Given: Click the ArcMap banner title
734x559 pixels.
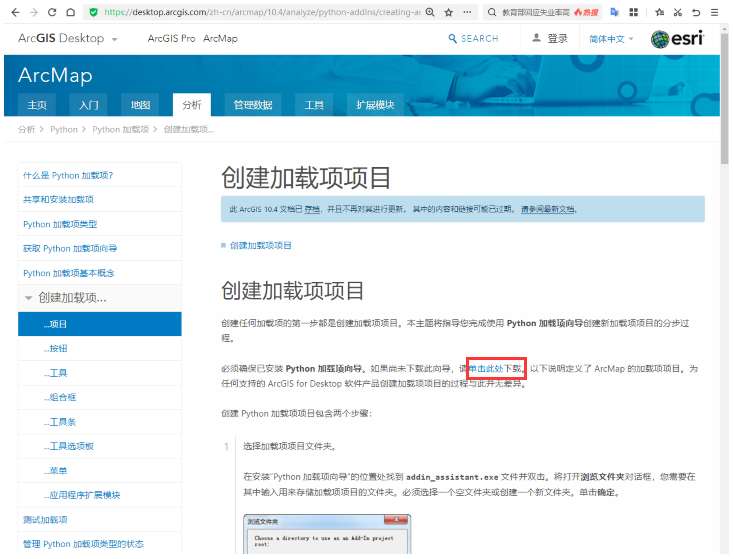Looking at the screenshot, I should pos(55,75).
